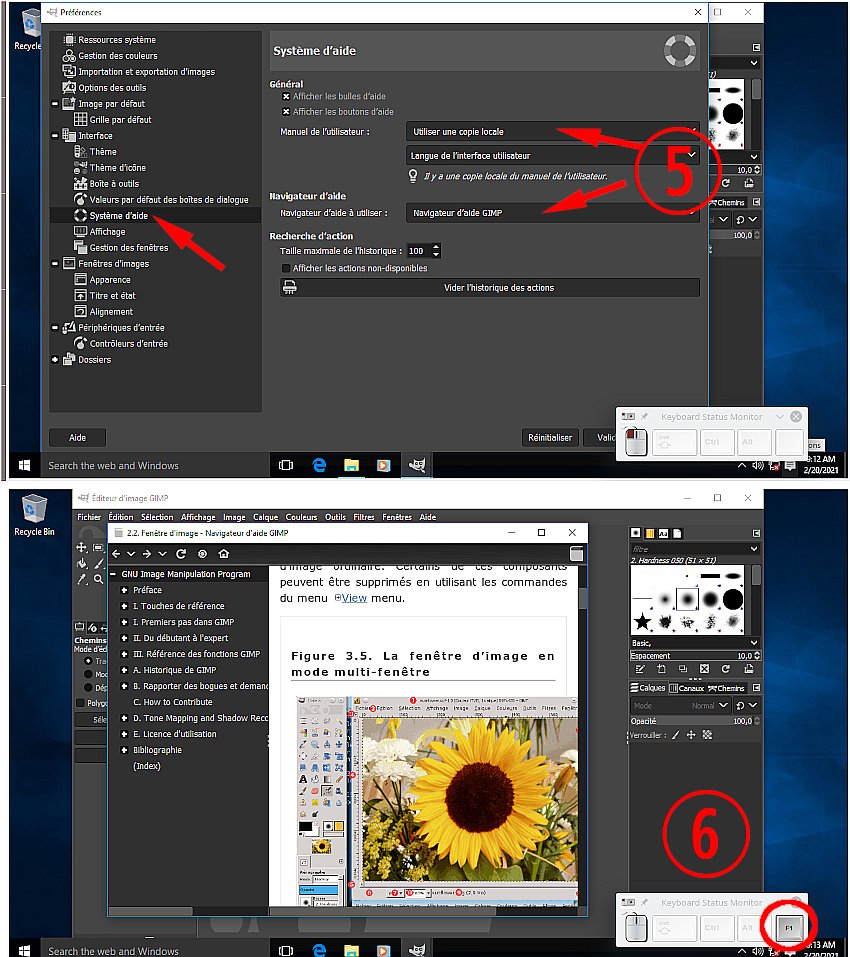This screenshot has height=957, width=850.
Task: Select the Move tool in the toolbox
Action: 81,547
